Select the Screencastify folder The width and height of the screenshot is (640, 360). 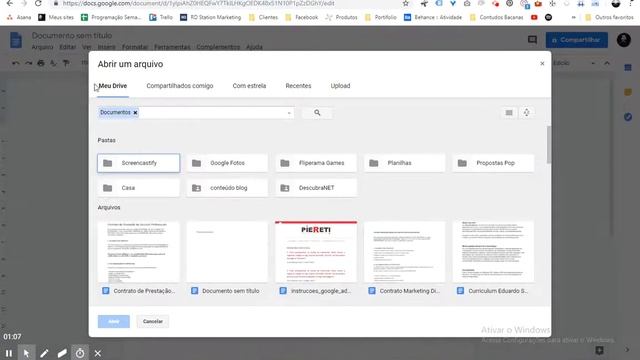138,163
